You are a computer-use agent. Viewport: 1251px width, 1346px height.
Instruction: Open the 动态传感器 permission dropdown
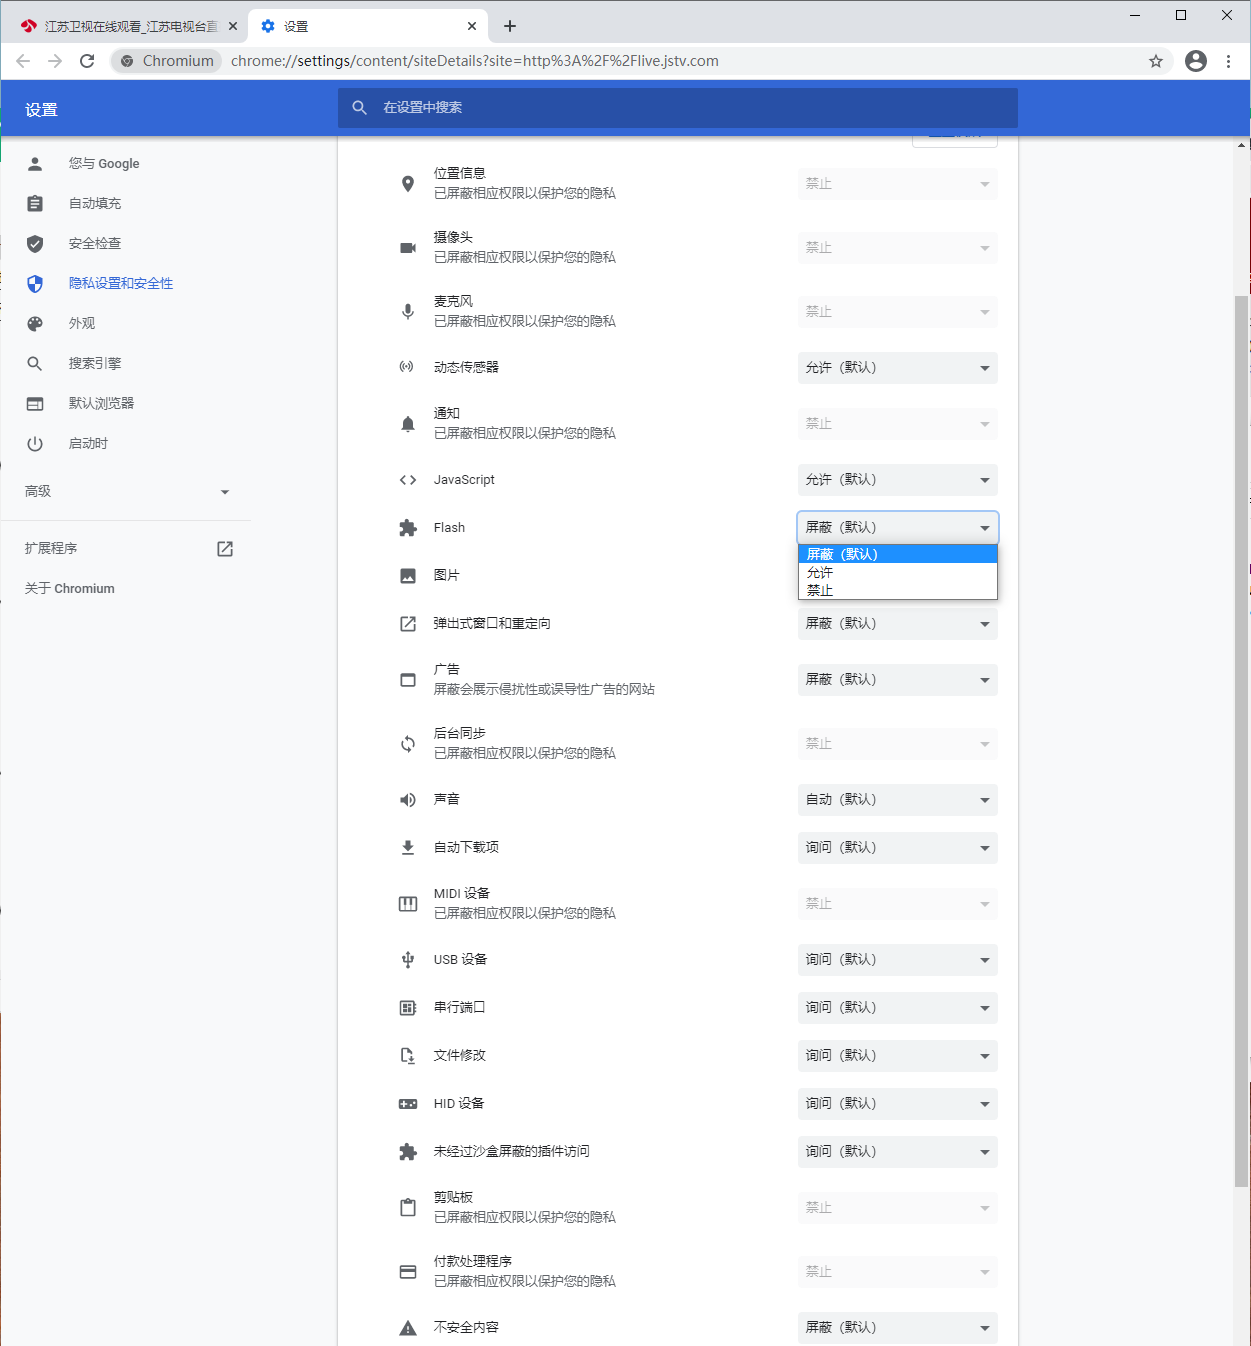point(898,368)
